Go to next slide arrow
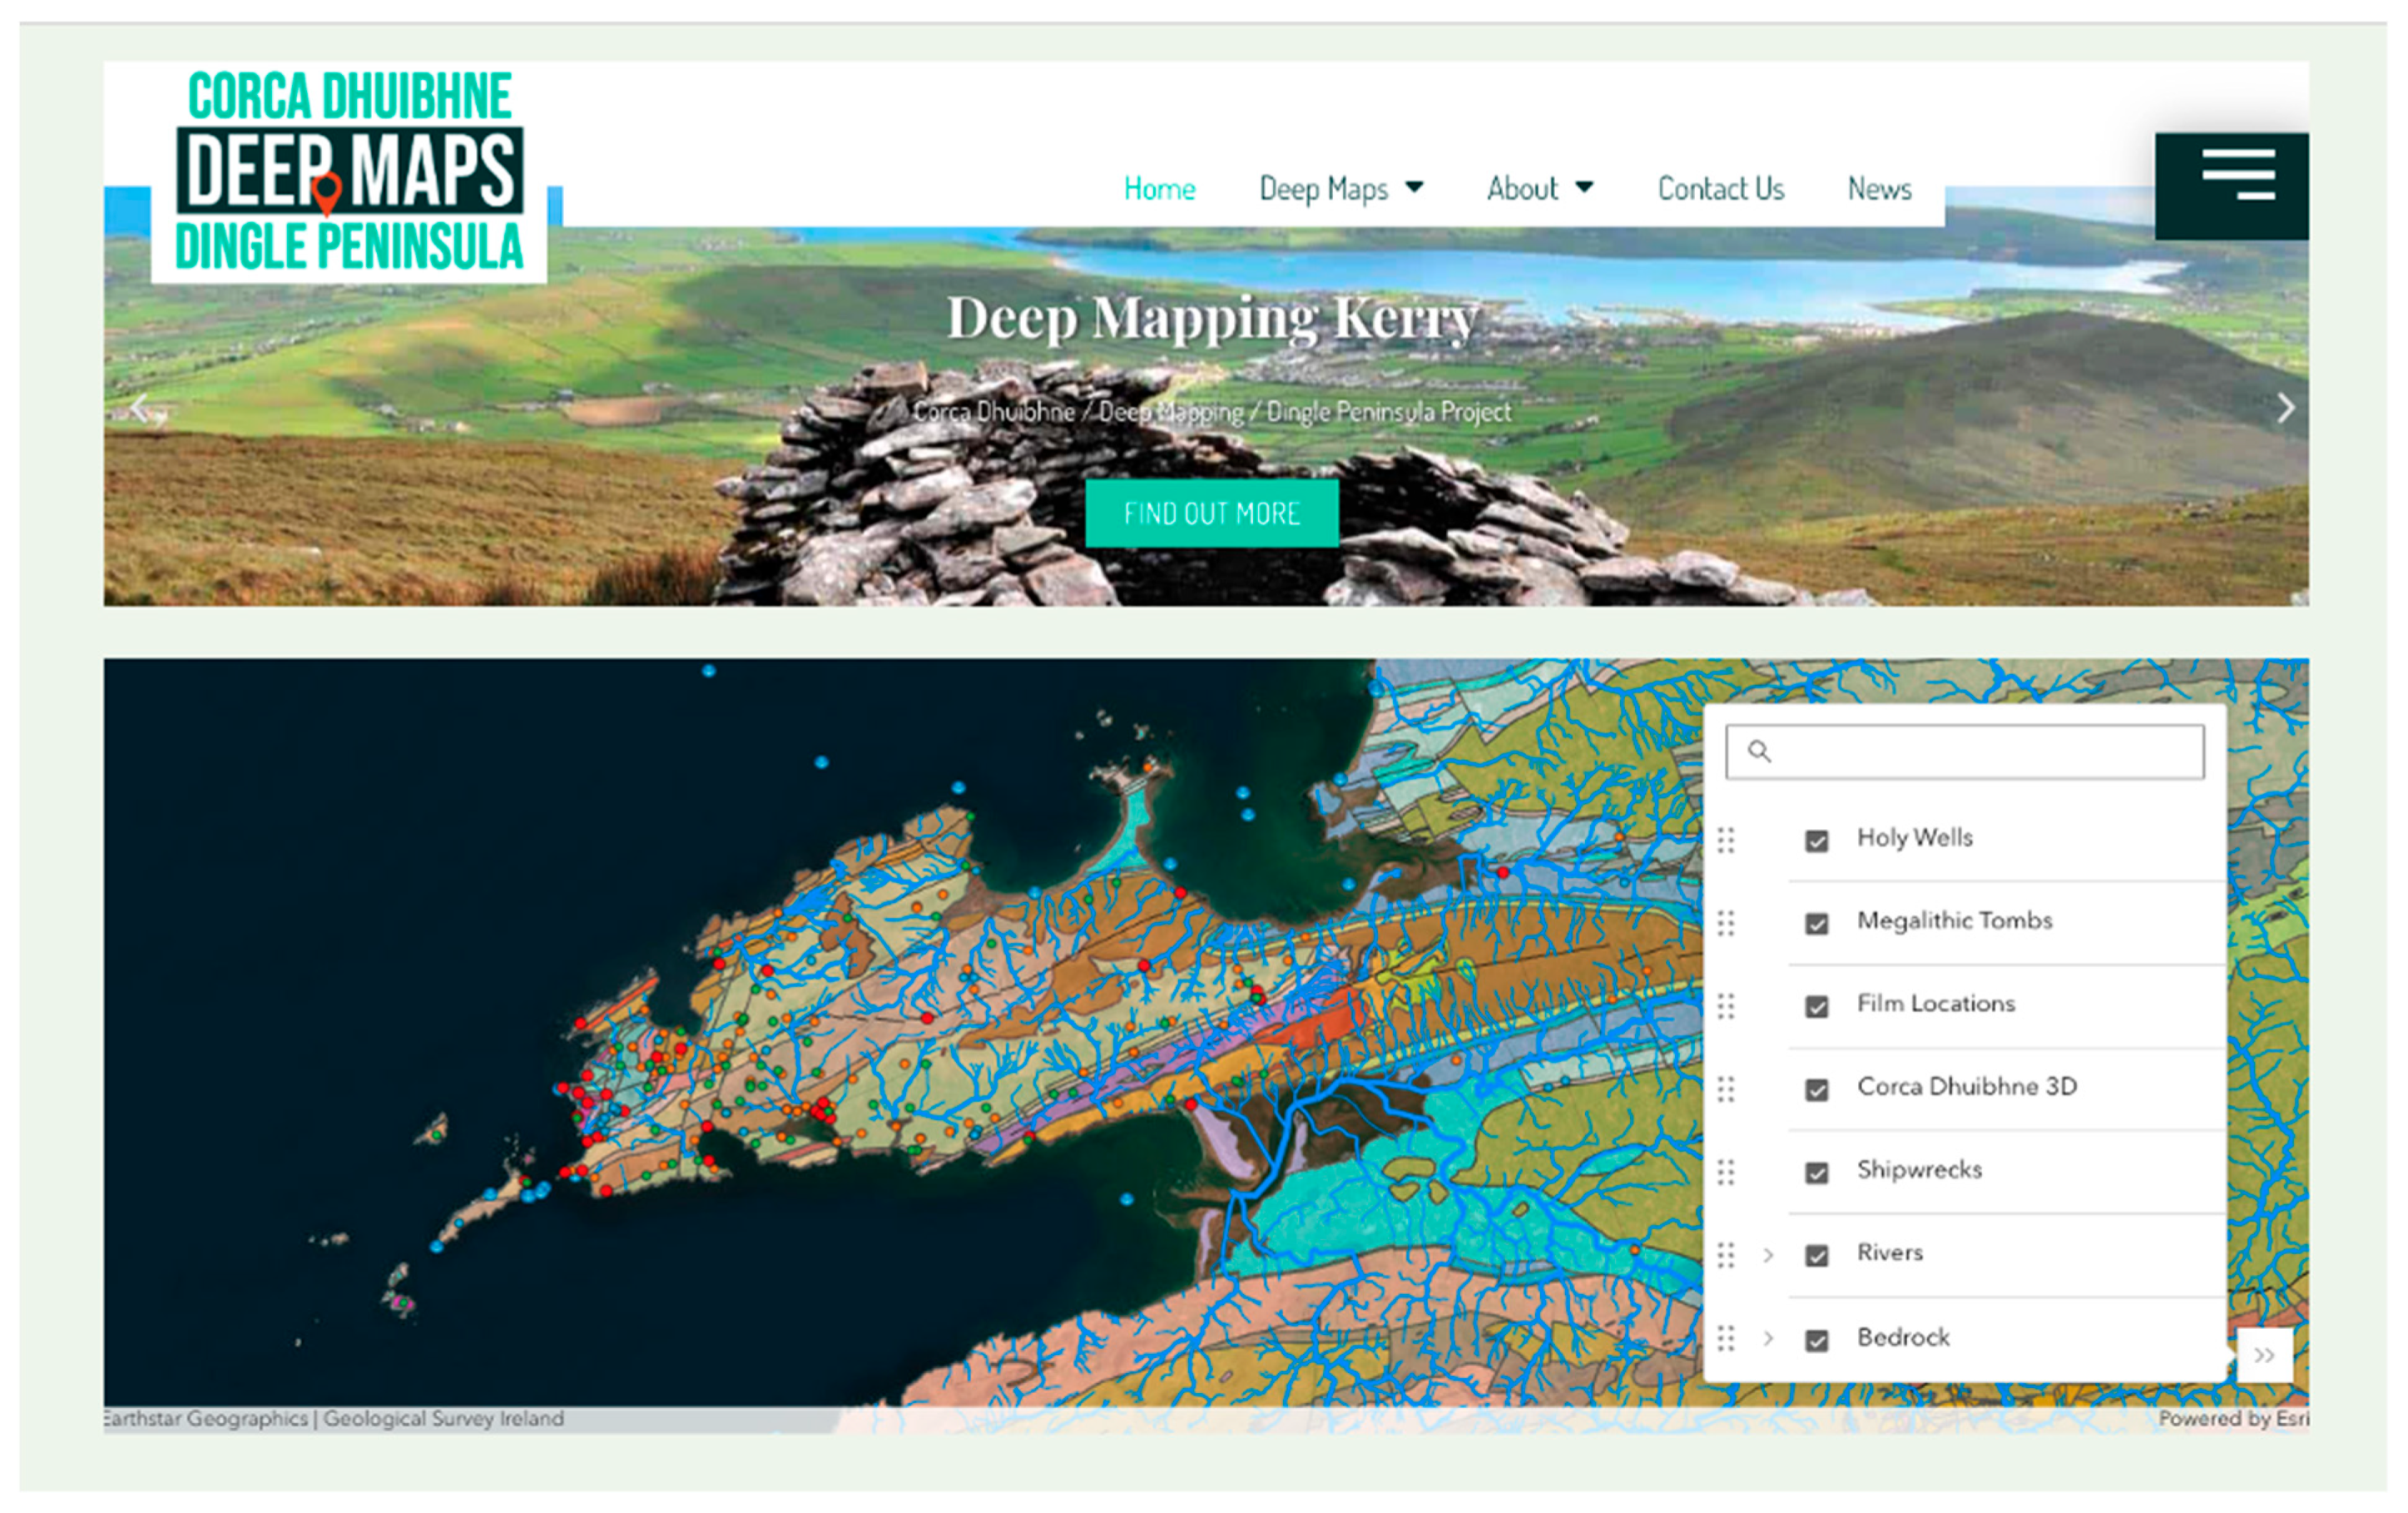 (2285, 407)
